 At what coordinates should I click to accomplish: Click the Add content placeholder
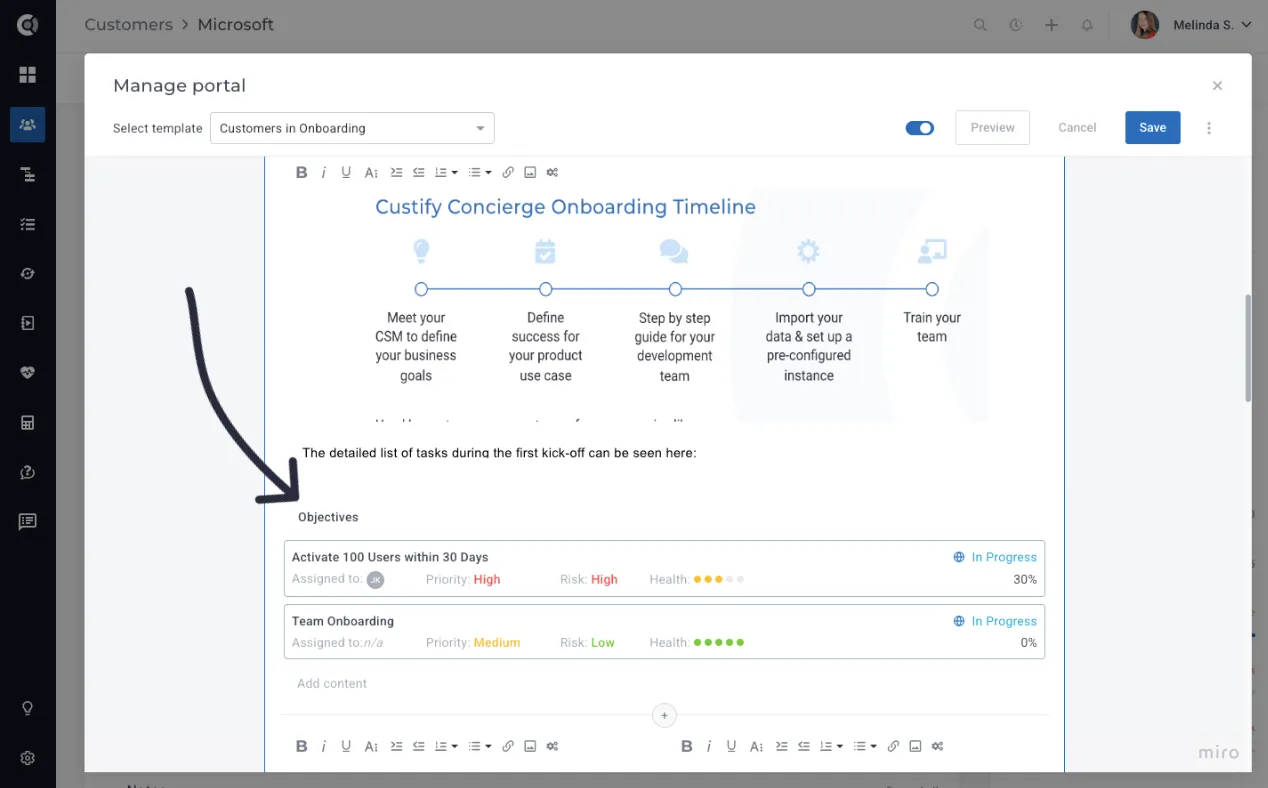[332, 684]
